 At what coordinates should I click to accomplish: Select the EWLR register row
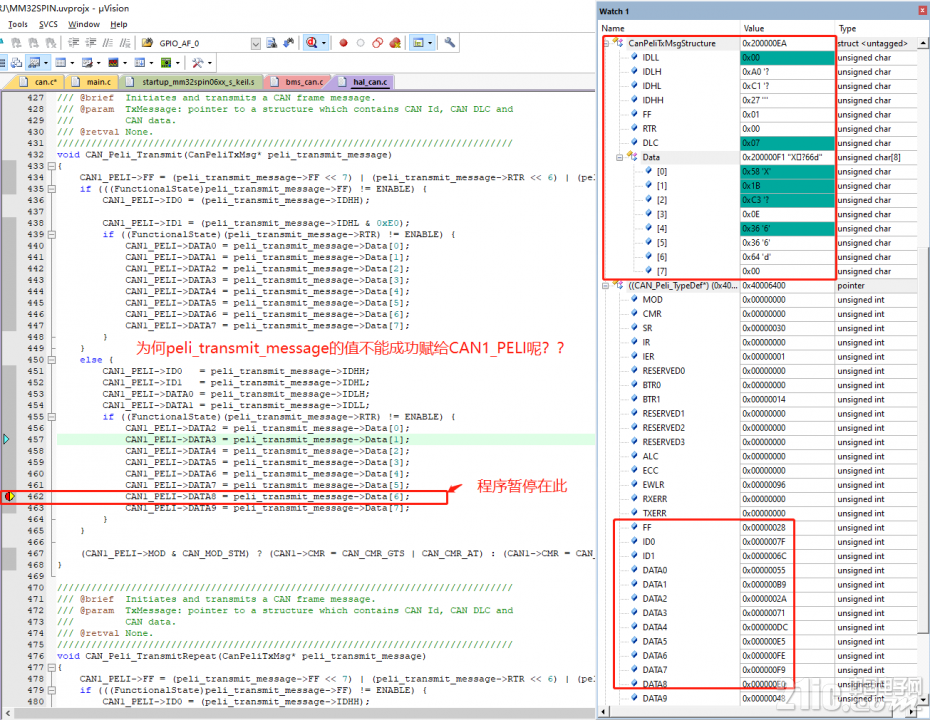coord(758,485)
